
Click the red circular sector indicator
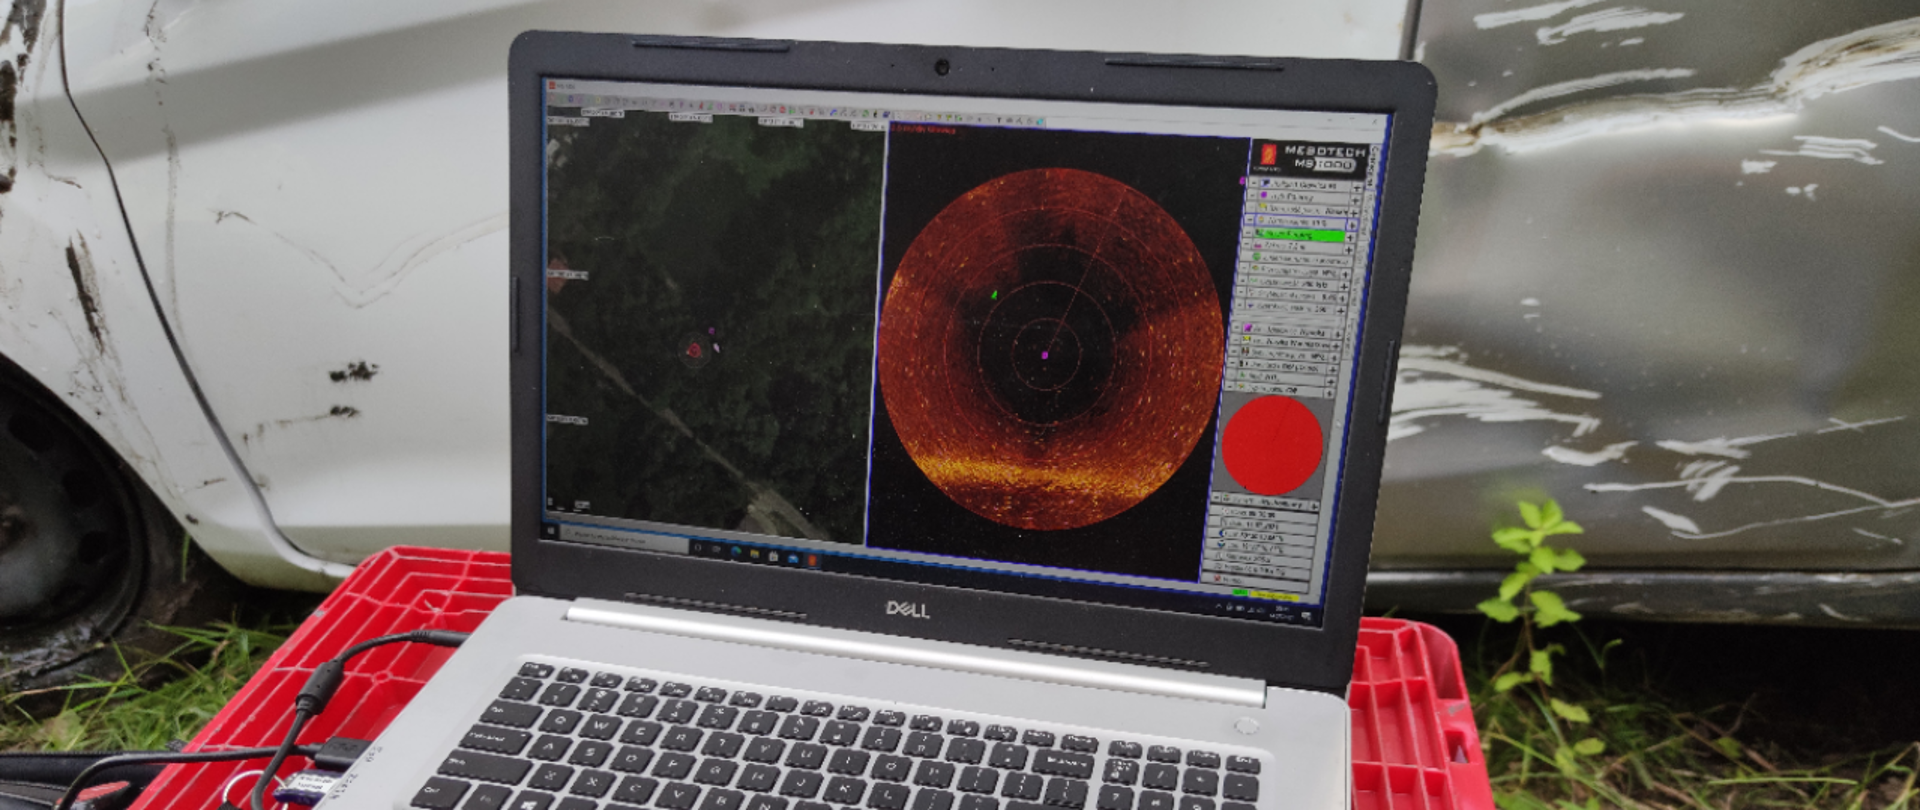1272,445
